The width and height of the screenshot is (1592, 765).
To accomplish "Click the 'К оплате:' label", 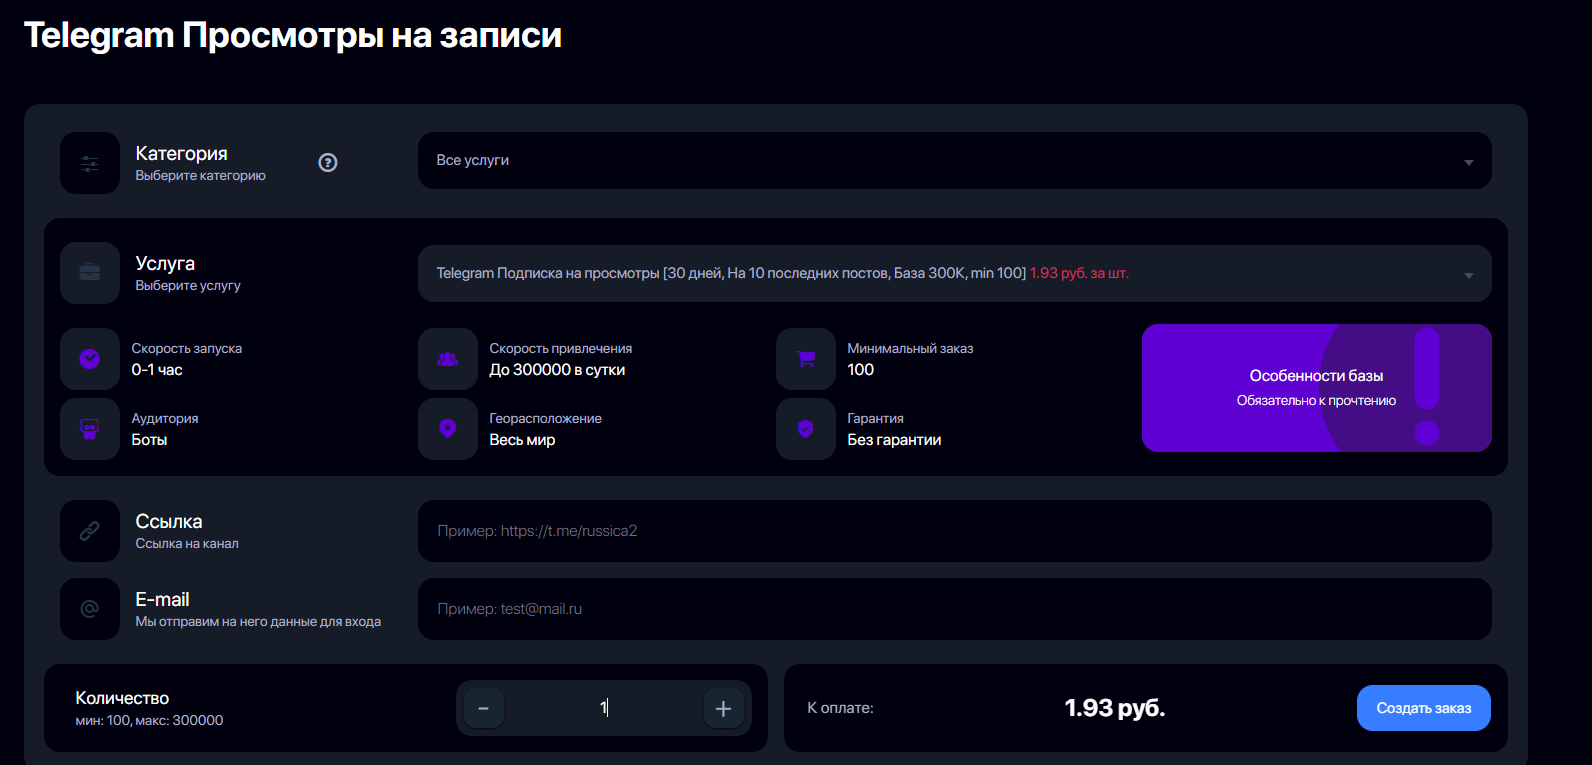I will [x=840, y=708].
